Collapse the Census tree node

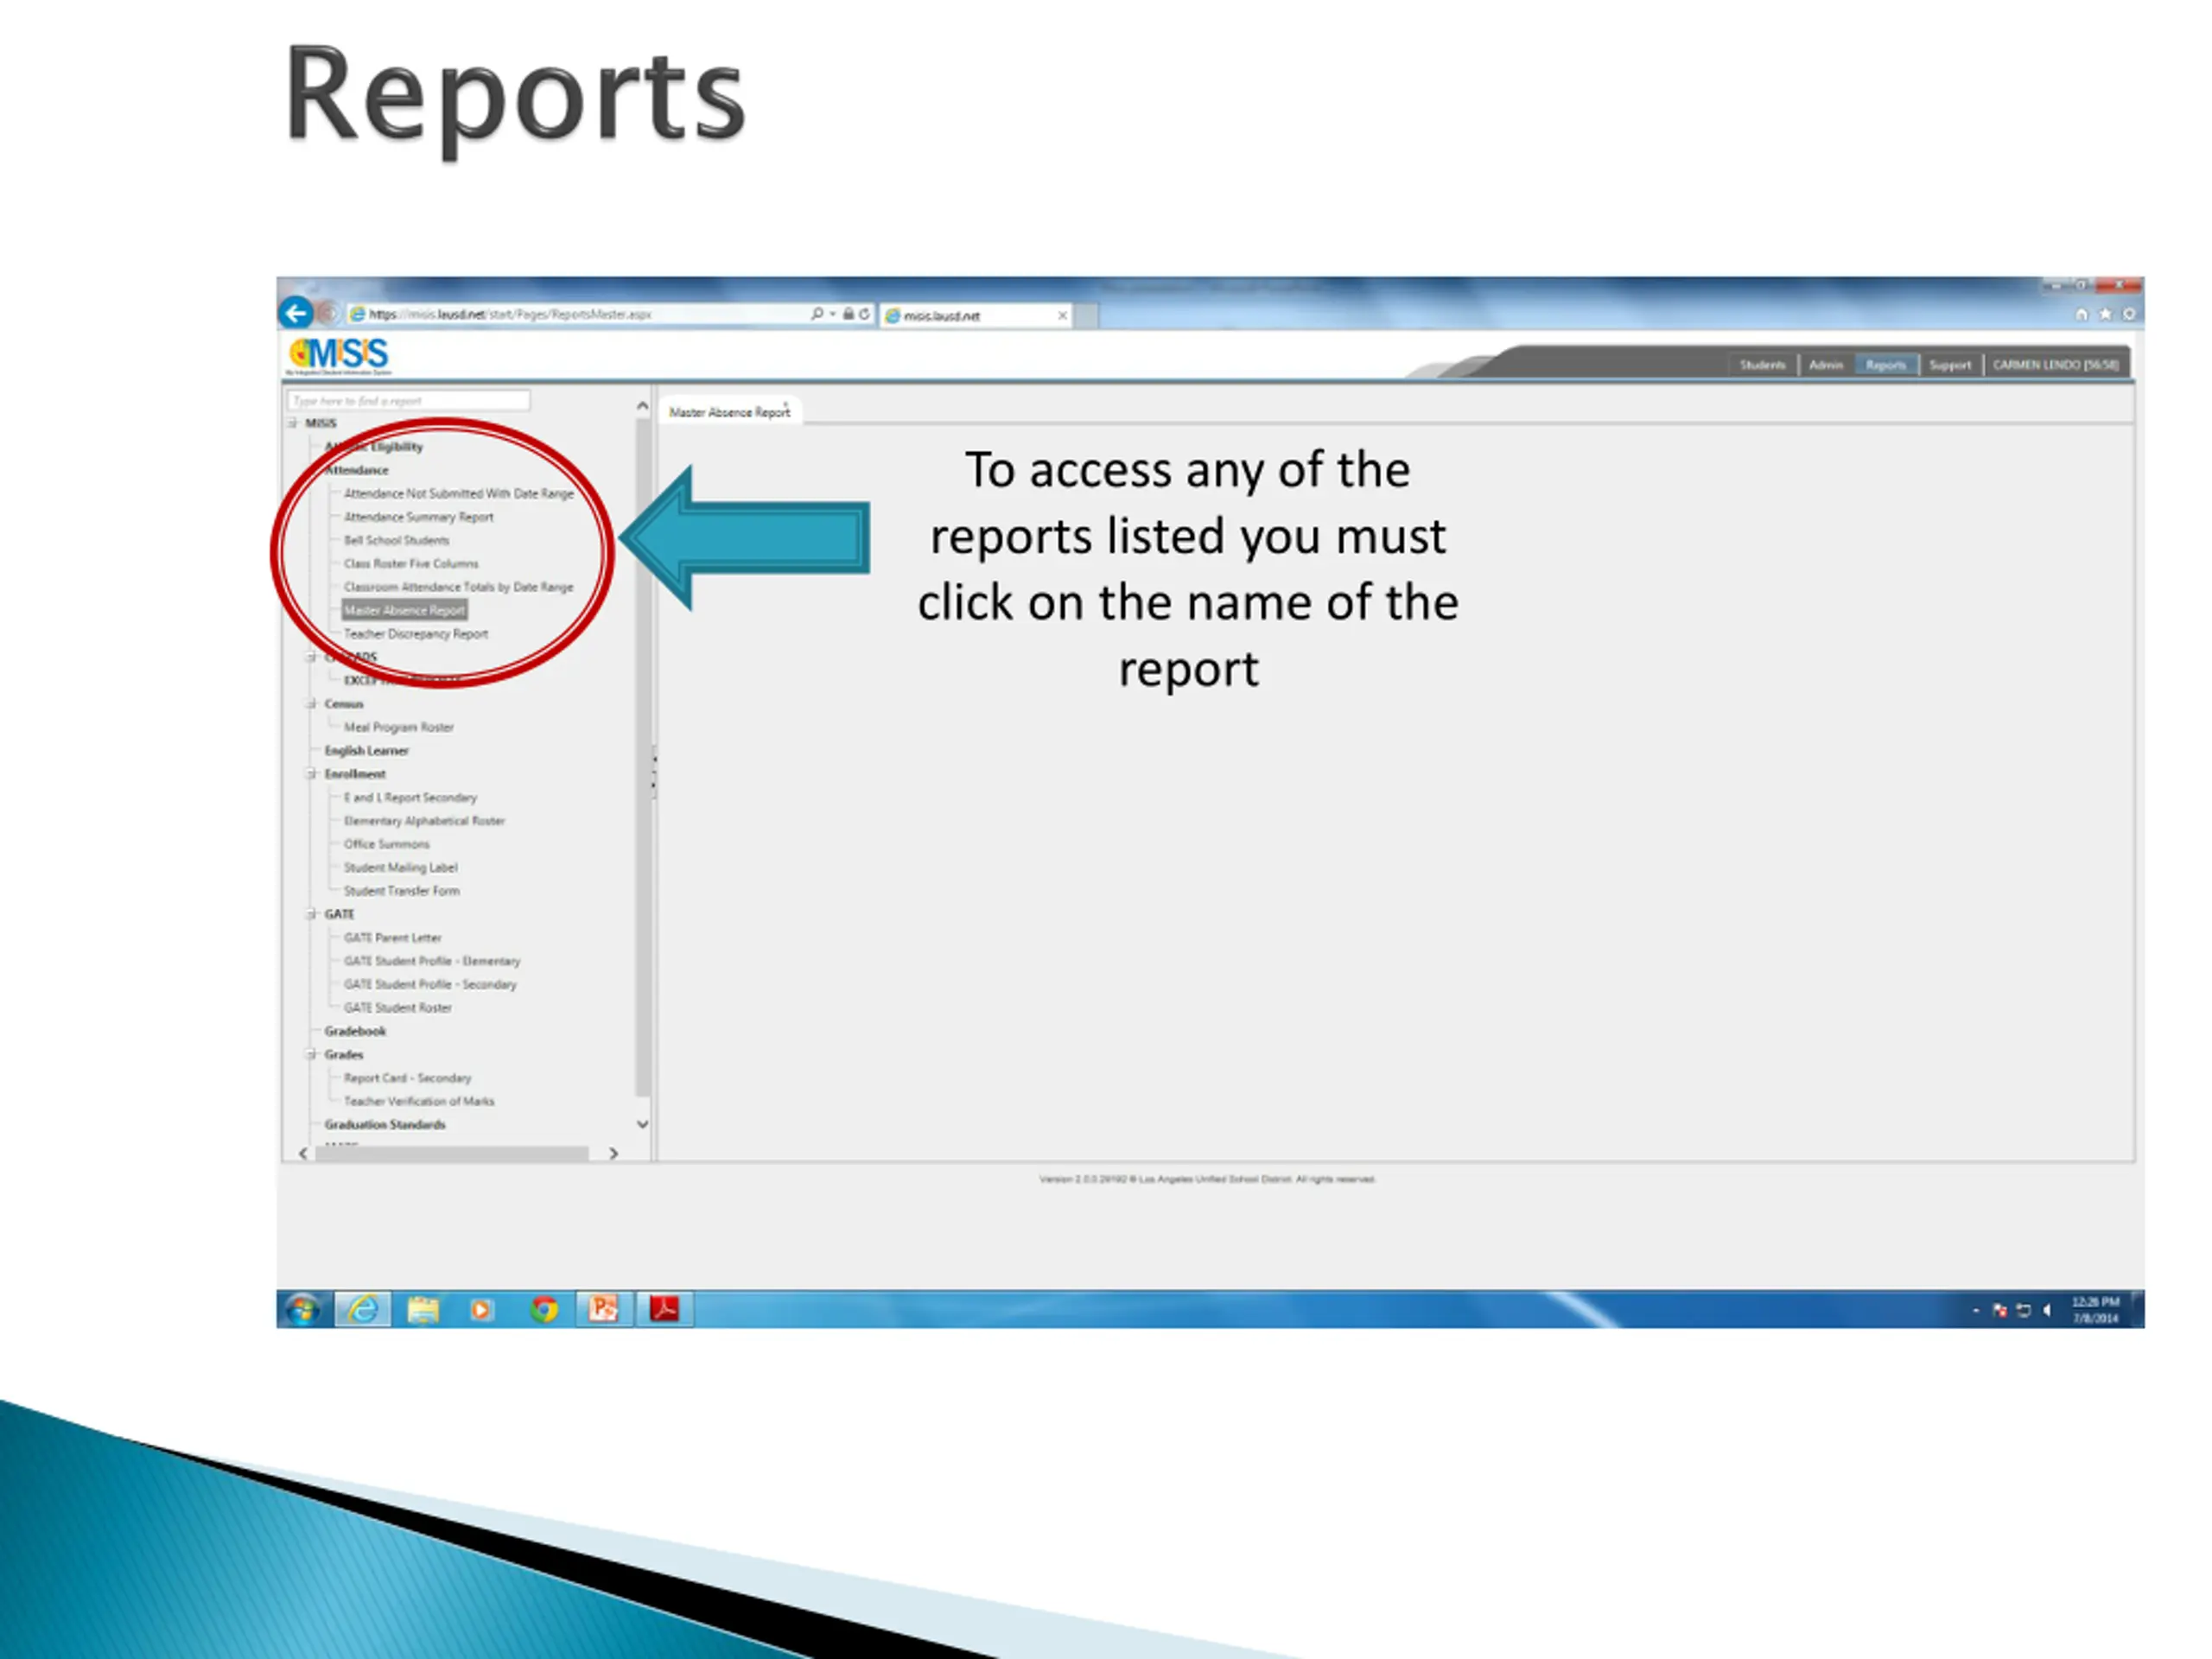pyautogui.click(x=311, y=704)
